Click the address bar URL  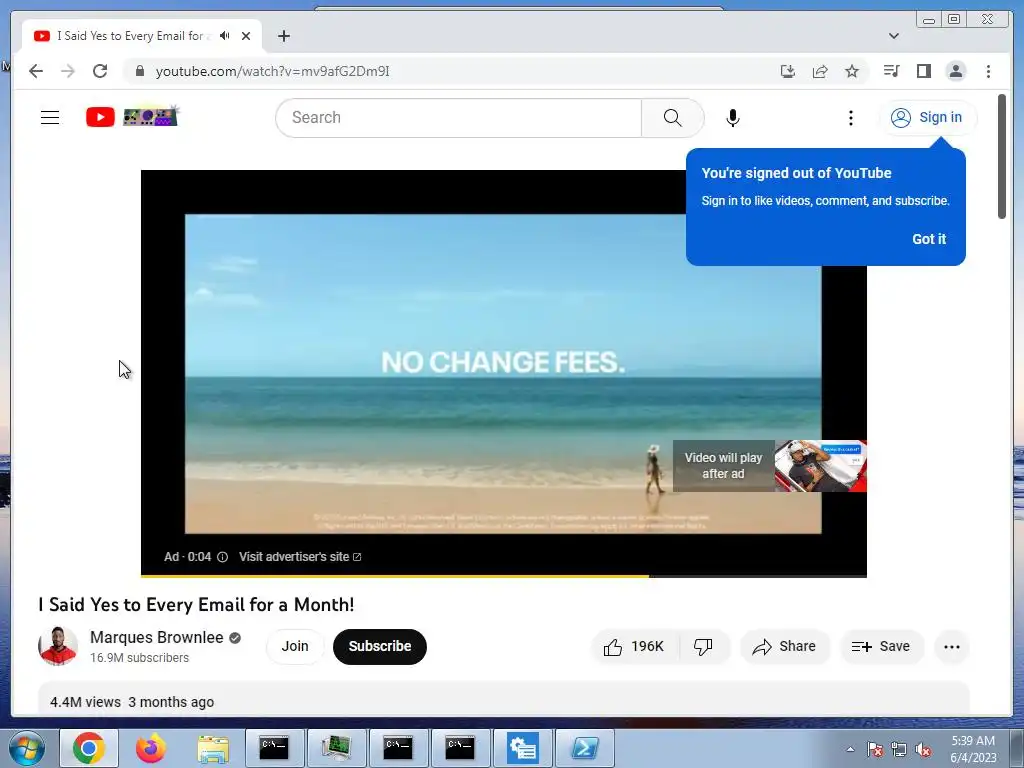[x=272, y=71]
